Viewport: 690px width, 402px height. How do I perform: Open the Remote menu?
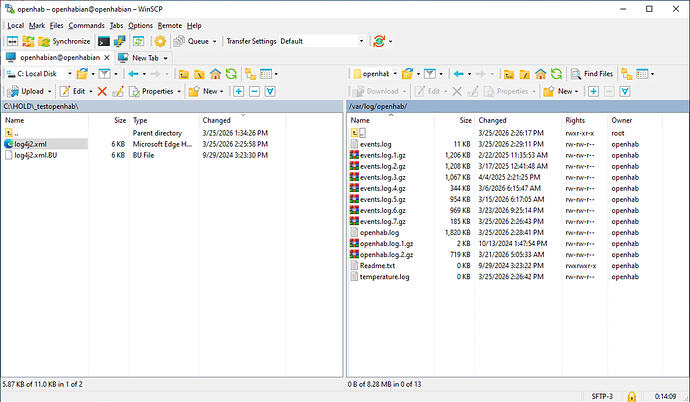pos(170,26)
